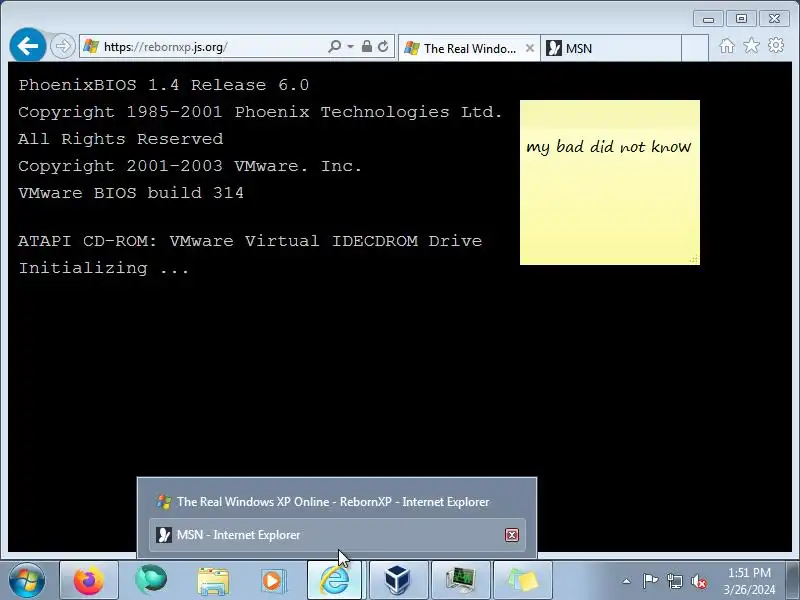The height and width of the screenshot is (600, 800).
Task: Click the security lock icon
Action: click(366, 46)
